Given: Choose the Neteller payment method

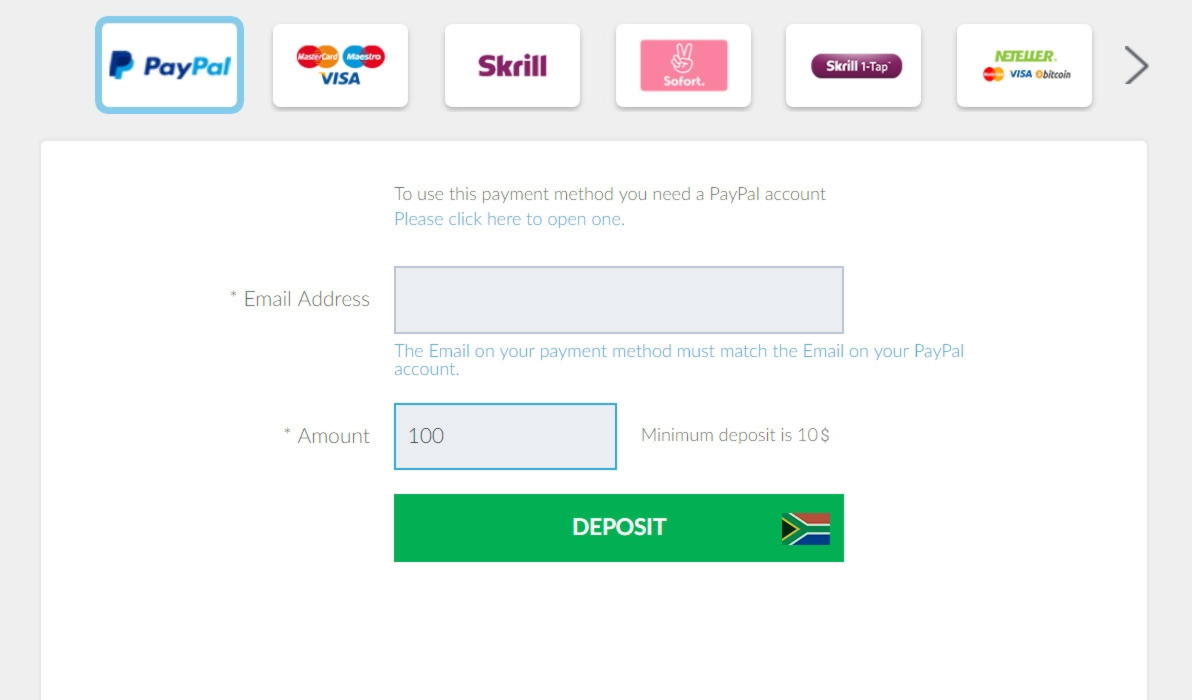Looking at the screenshot, I should point(1025,65).
